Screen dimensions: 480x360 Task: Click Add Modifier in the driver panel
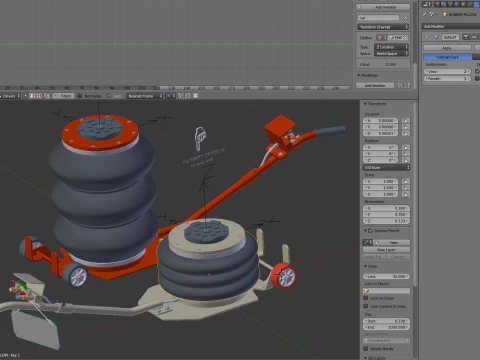(x=375, y=85)
